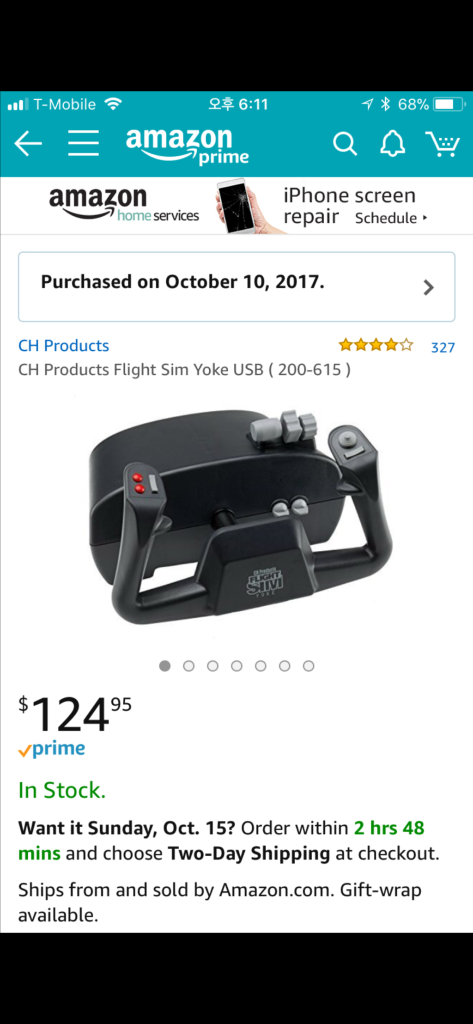Open the shopping cart
Screen dimensions: 473x1024
(442, 144)
